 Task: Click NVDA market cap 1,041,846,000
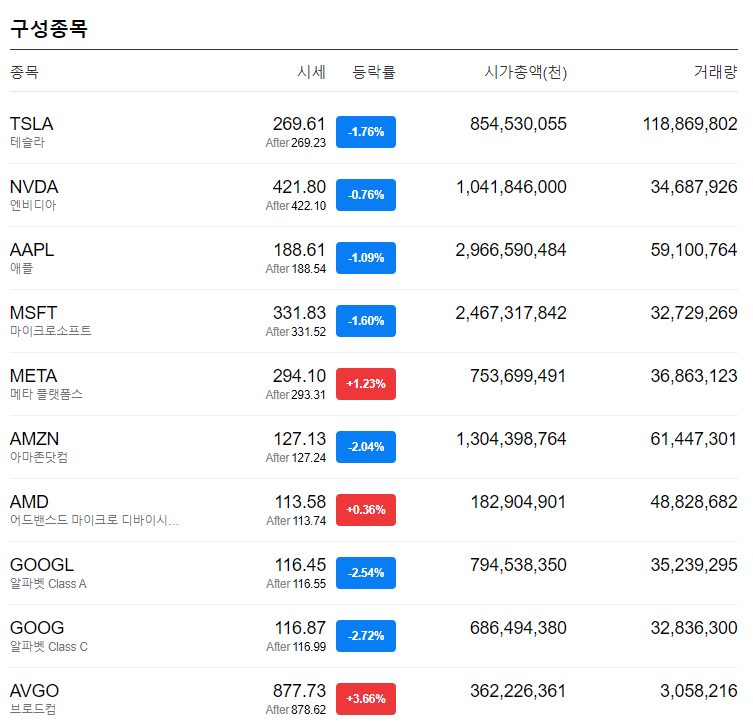[x=511, y=187]
